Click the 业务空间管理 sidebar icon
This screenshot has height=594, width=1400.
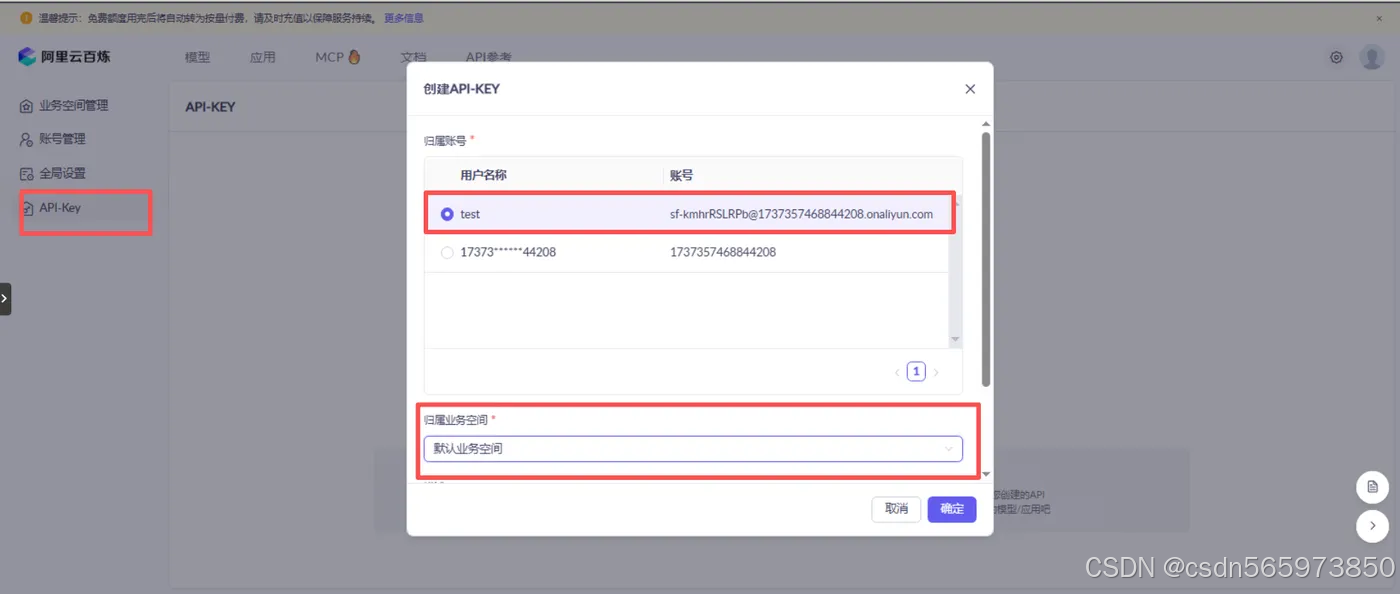[x=27, y=105]
